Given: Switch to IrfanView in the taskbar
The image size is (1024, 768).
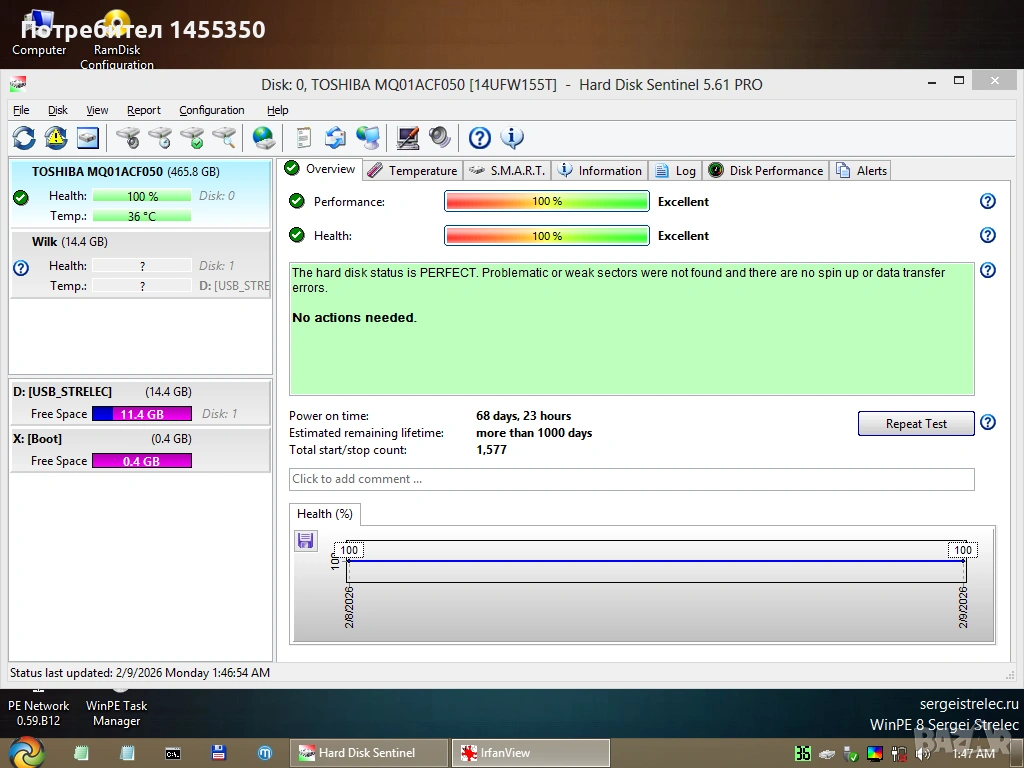Looking at the screenshot, I should [x=530, y=753].
